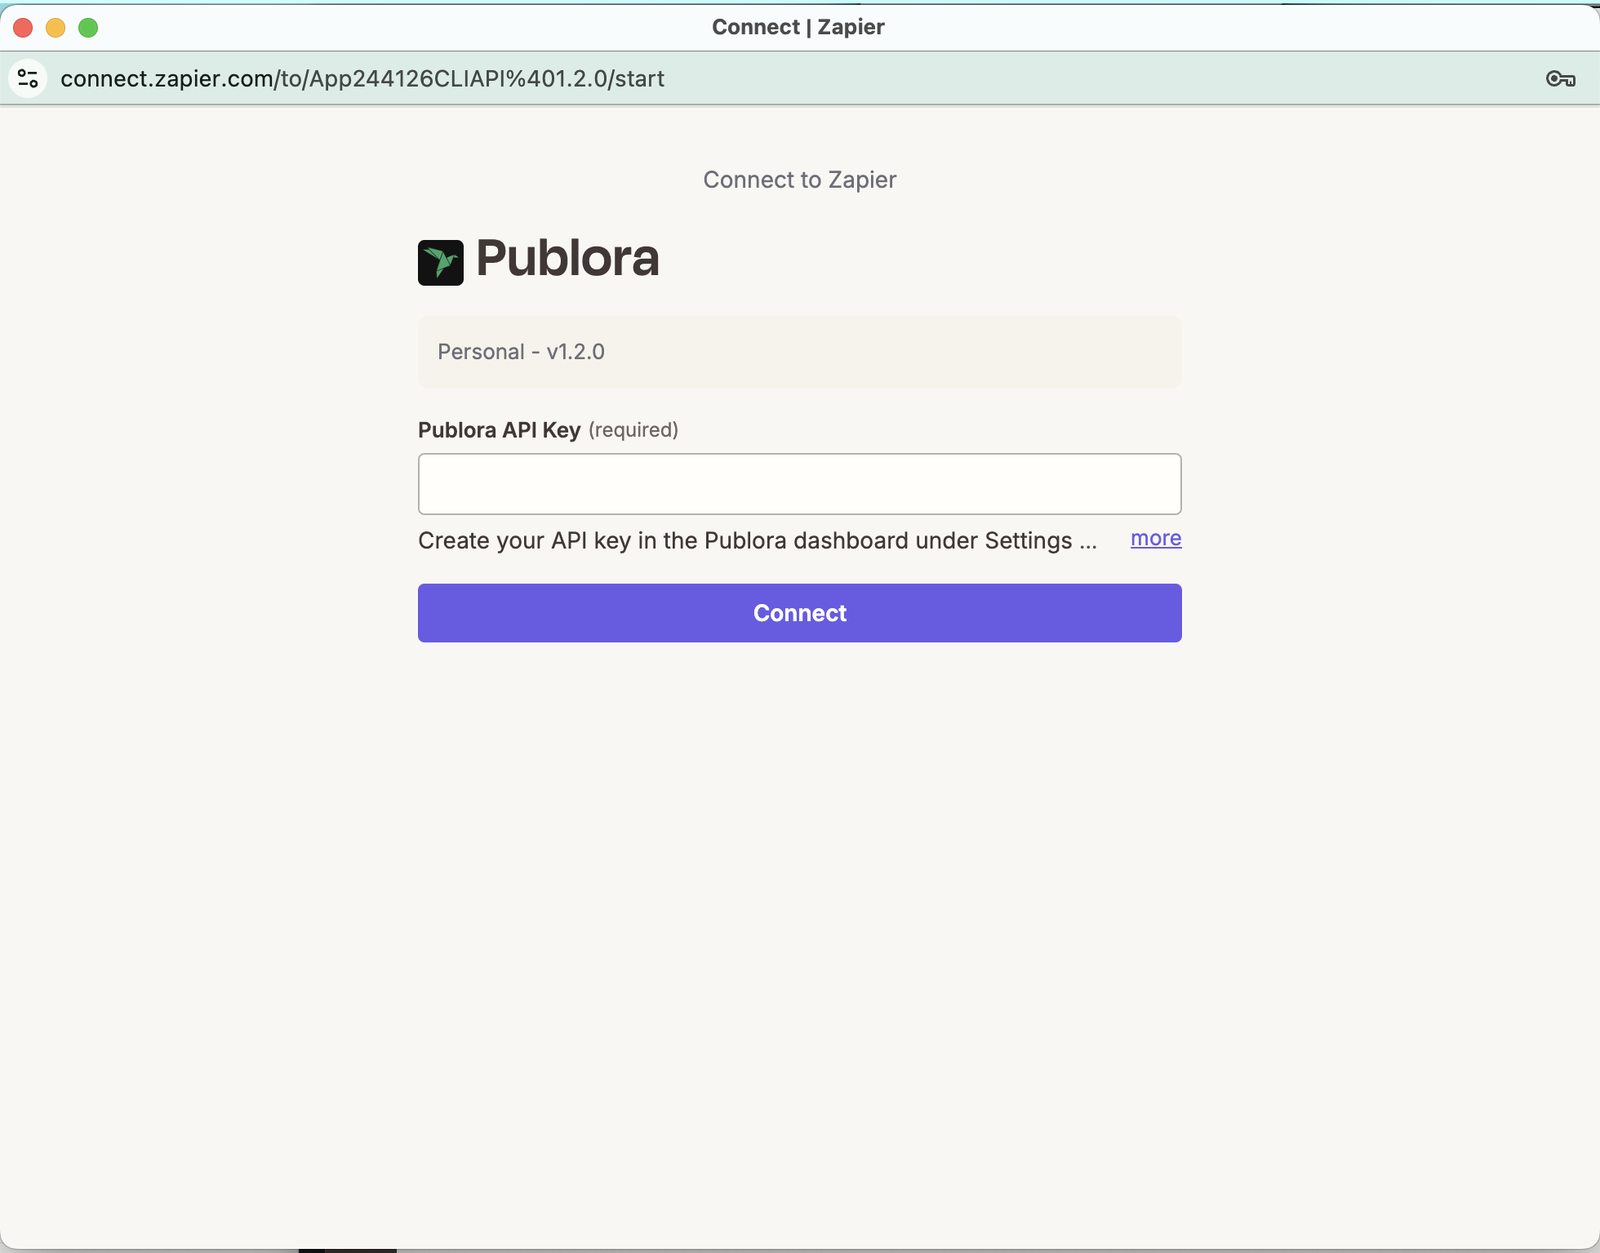Click the Connect button
The width and height of the screenshot is (1600, 1253).
800,613
